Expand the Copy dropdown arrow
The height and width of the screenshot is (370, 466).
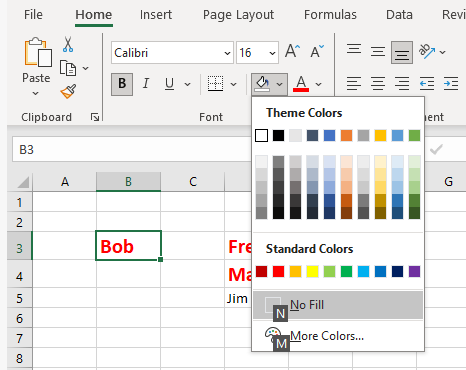click(86, 68)
